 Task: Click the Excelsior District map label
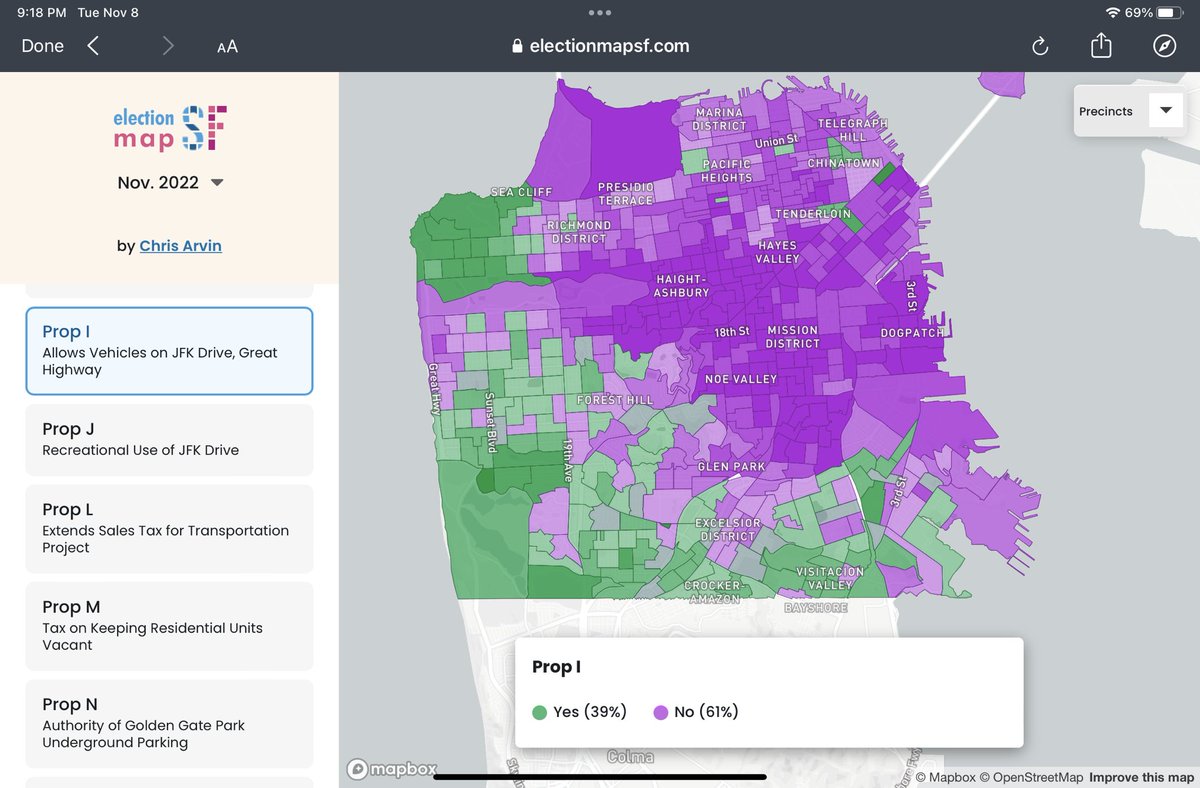click(728, 530)
